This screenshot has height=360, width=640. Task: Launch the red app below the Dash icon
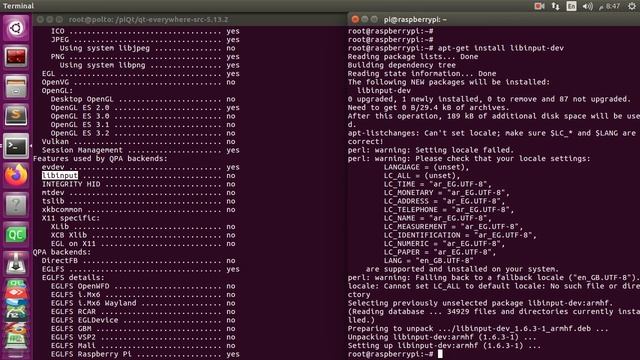16,57
